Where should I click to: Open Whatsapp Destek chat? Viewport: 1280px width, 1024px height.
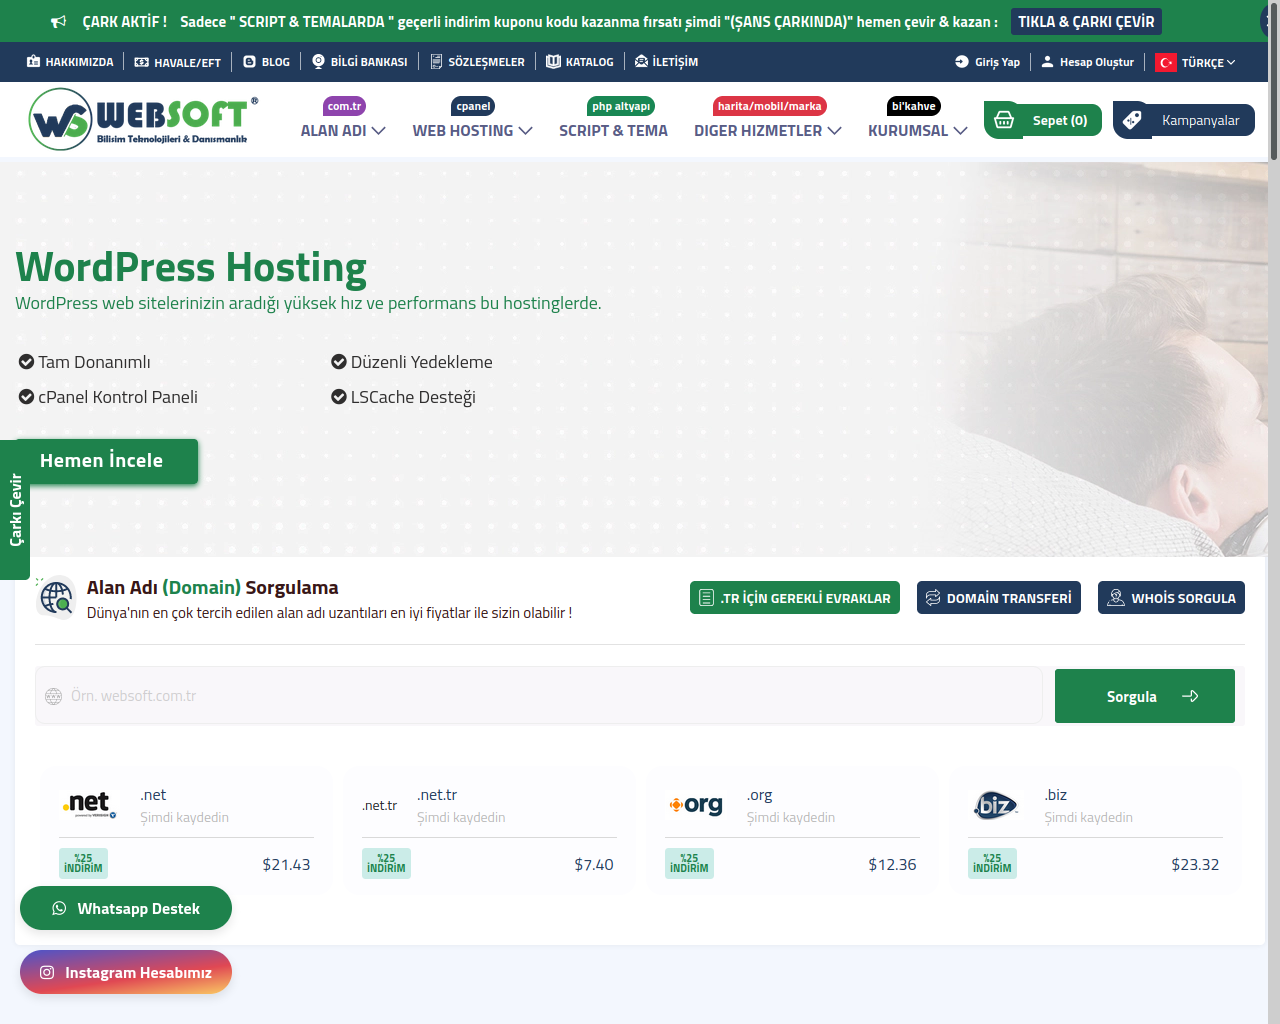pyautogui.click(x=126, y=909)
